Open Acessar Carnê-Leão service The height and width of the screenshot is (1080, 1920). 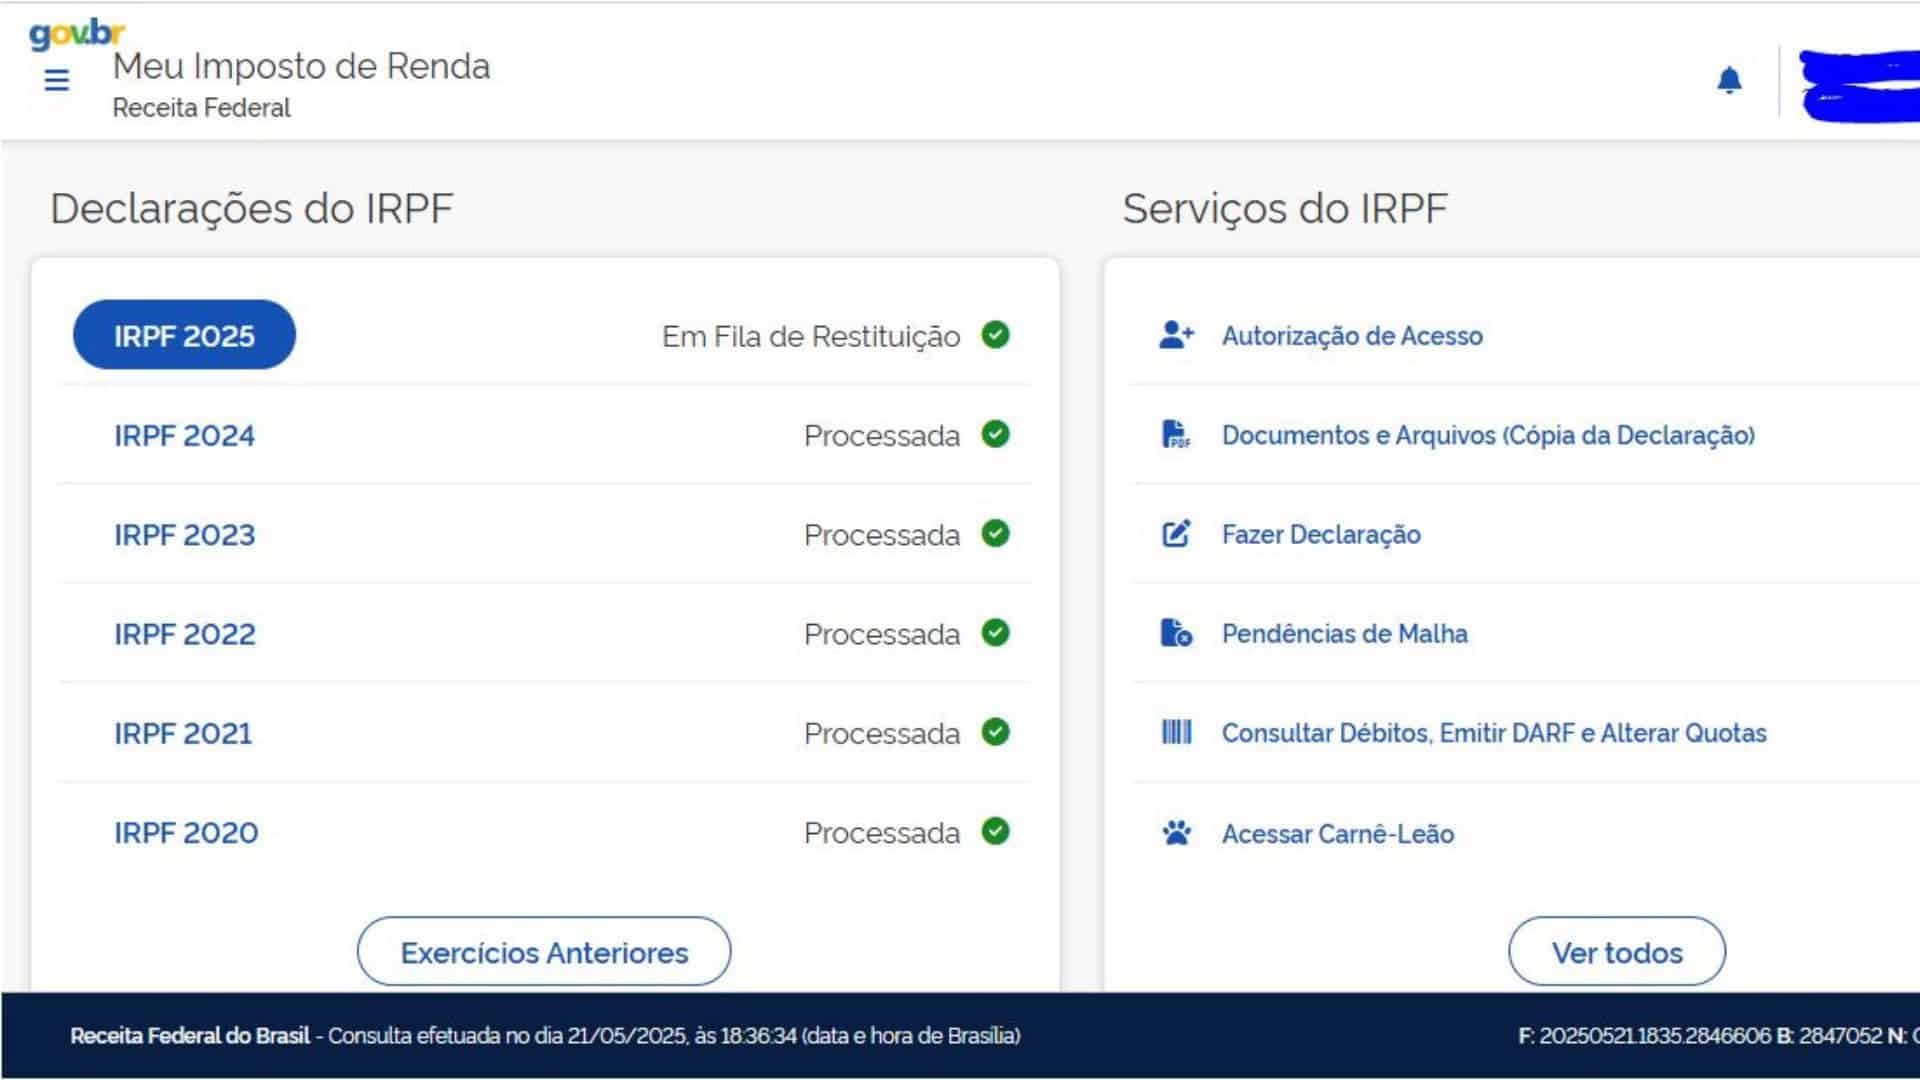point(1338,834)
